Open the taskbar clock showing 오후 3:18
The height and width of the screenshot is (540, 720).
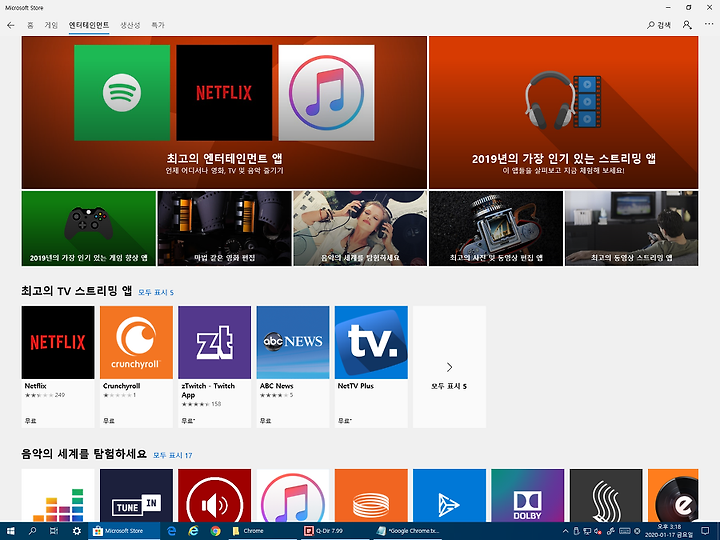669,531
